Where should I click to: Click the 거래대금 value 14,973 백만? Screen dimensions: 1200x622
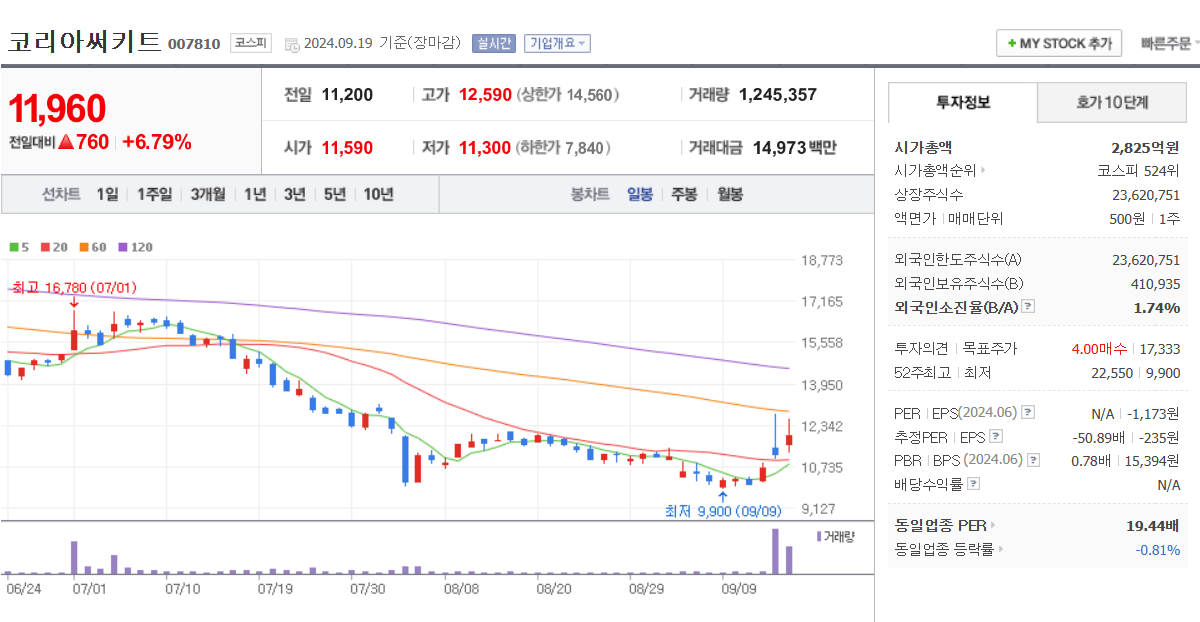[x=795, y=148]
